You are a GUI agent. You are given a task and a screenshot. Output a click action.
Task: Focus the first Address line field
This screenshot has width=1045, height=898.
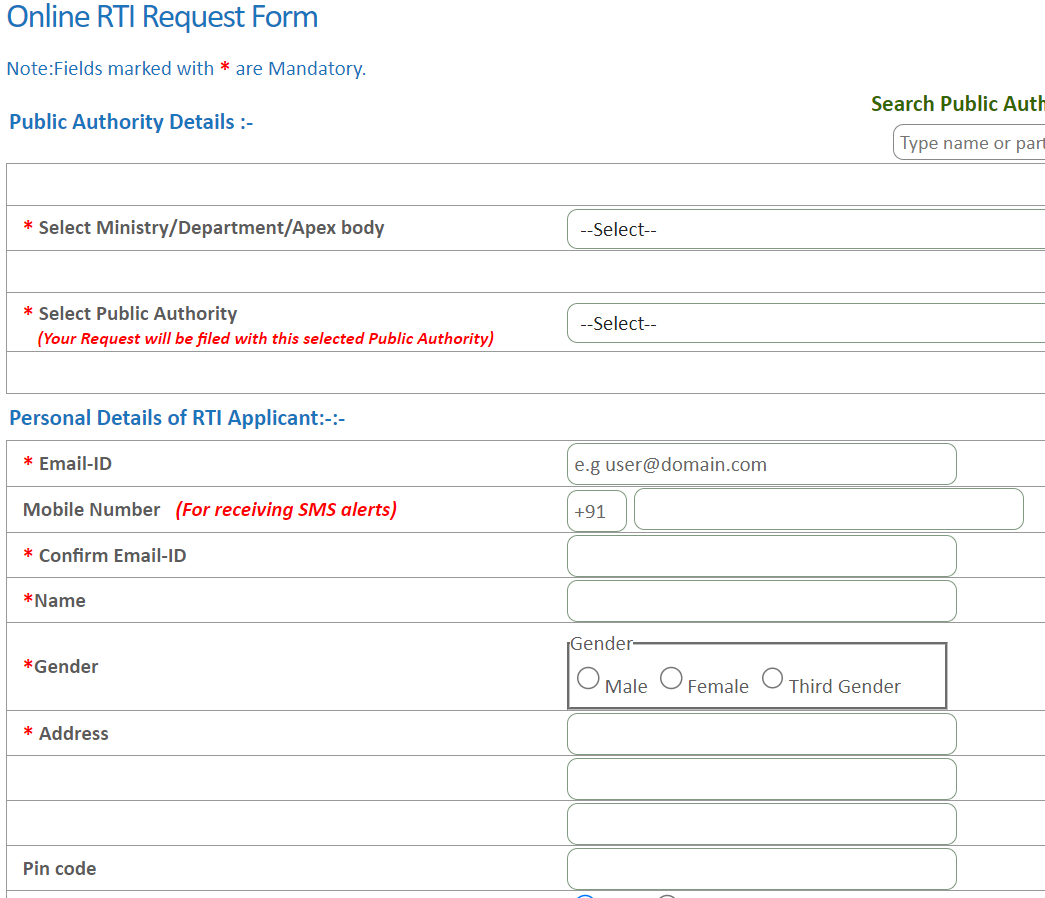pyautogui.click(x=761, y=734)
